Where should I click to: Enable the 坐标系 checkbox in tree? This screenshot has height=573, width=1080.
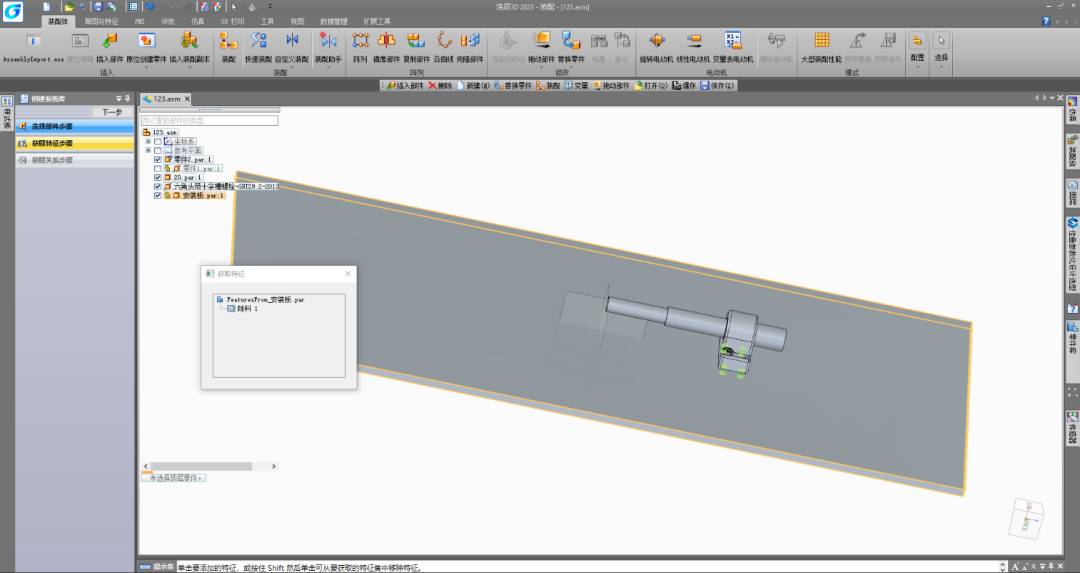[x=157, y=142]
